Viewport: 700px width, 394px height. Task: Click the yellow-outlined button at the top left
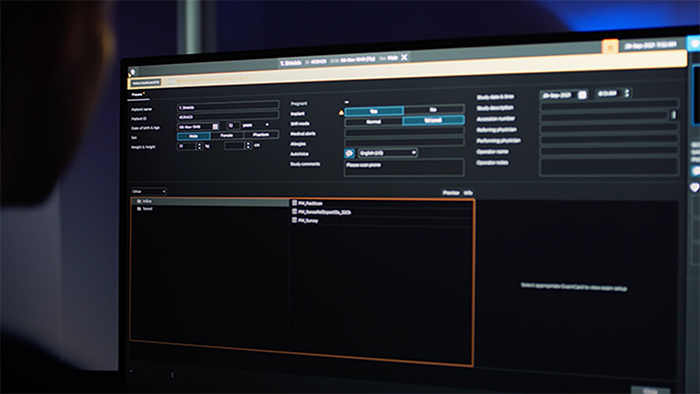coord(145,83)
